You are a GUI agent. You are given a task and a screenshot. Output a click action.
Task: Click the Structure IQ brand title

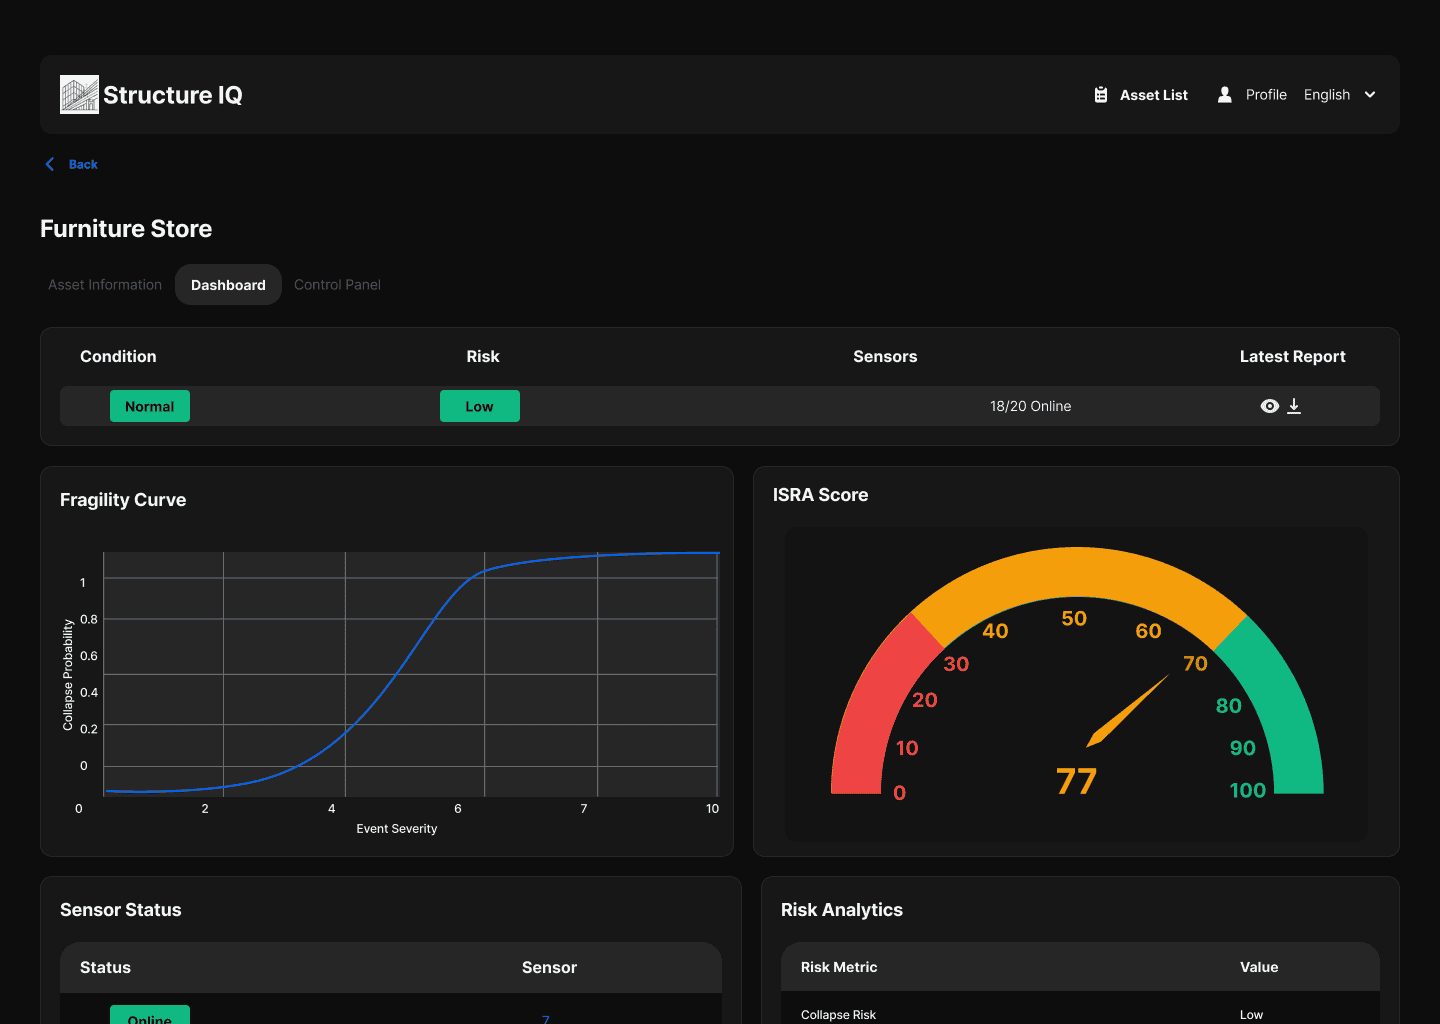[x=173, y=95]
